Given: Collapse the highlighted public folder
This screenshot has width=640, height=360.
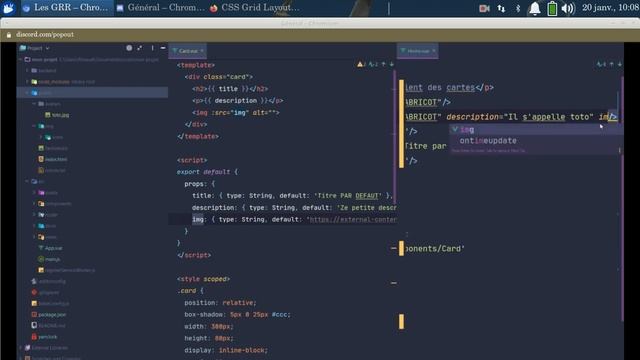Looking at the screenshot, I should click(27, 93).
